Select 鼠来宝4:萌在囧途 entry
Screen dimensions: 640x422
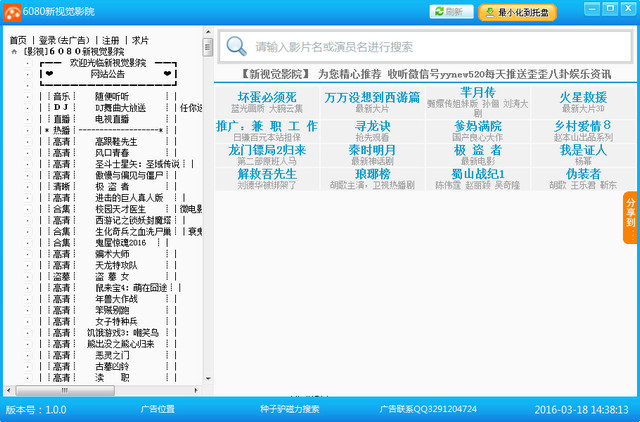click(131, 288)
